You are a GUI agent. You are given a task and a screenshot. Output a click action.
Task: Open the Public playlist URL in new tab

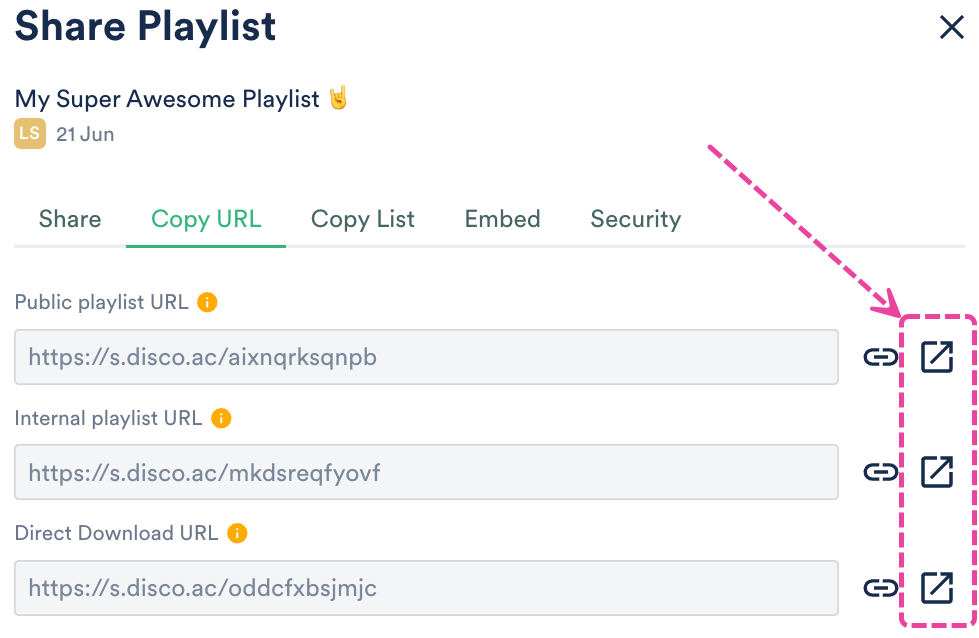pos(937,357)
